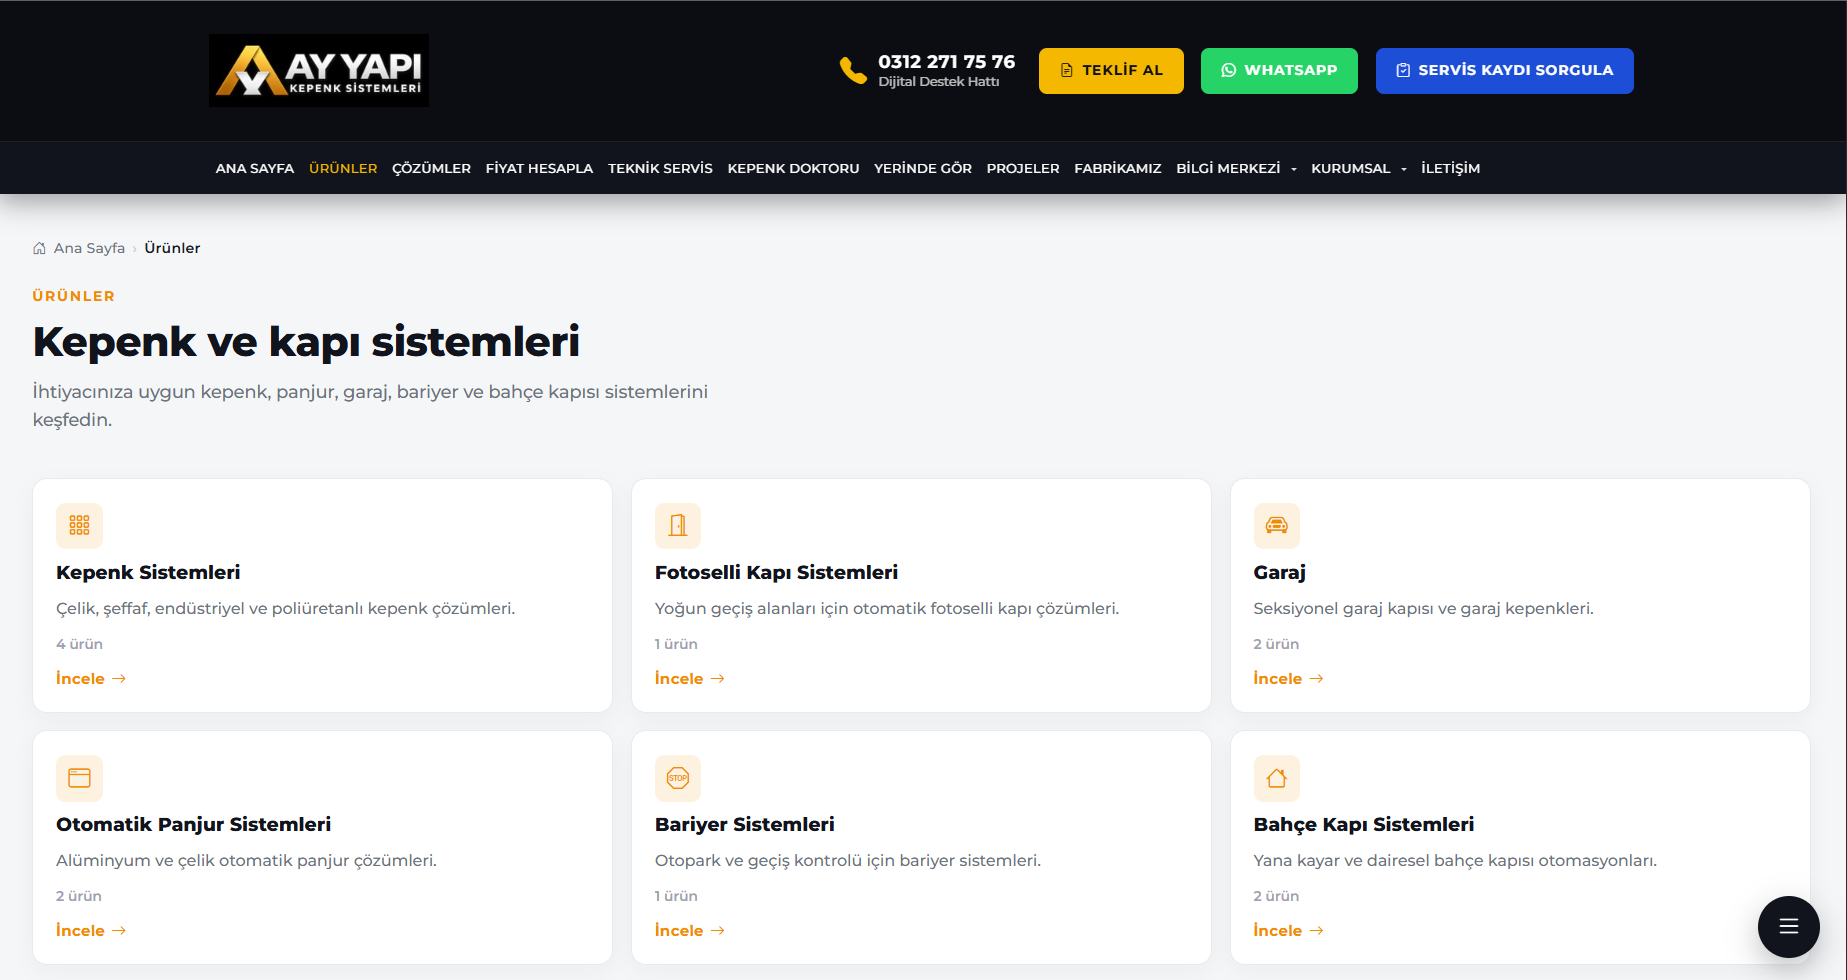Click İncele link under Fotoselli Kapı Sistemleri

tap(690, 678)
